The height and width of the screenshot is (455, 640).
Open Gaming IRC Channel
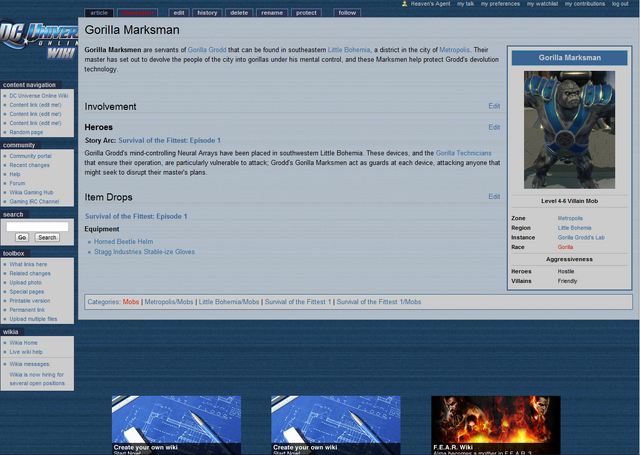click(34, 202)
